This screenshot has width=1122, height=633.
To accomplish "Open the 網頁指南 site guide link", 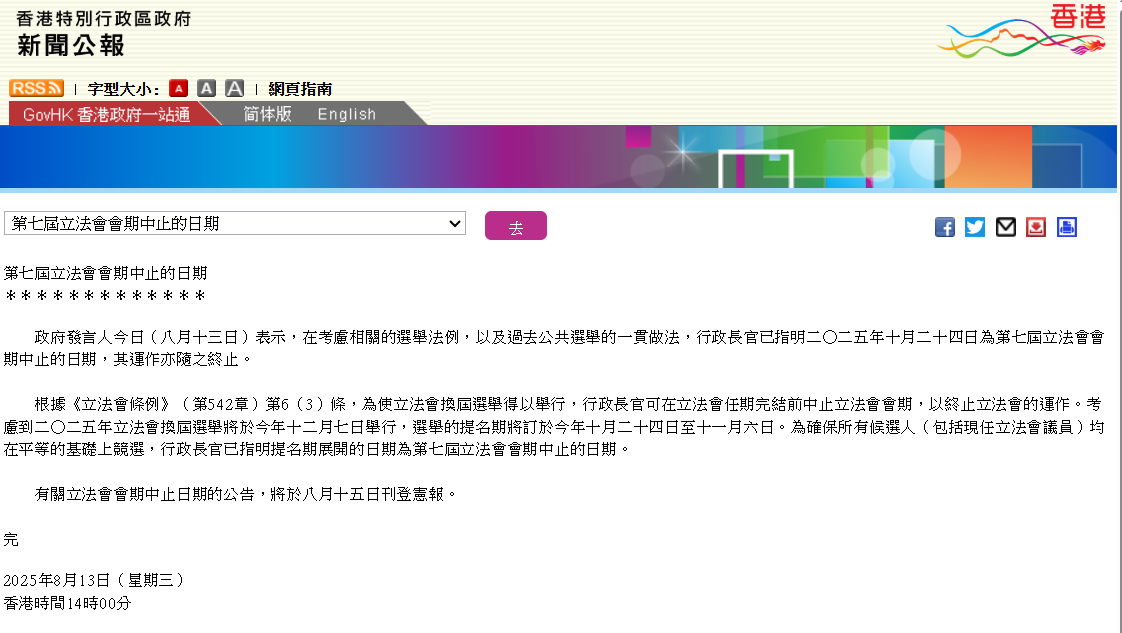I will 300,89.
